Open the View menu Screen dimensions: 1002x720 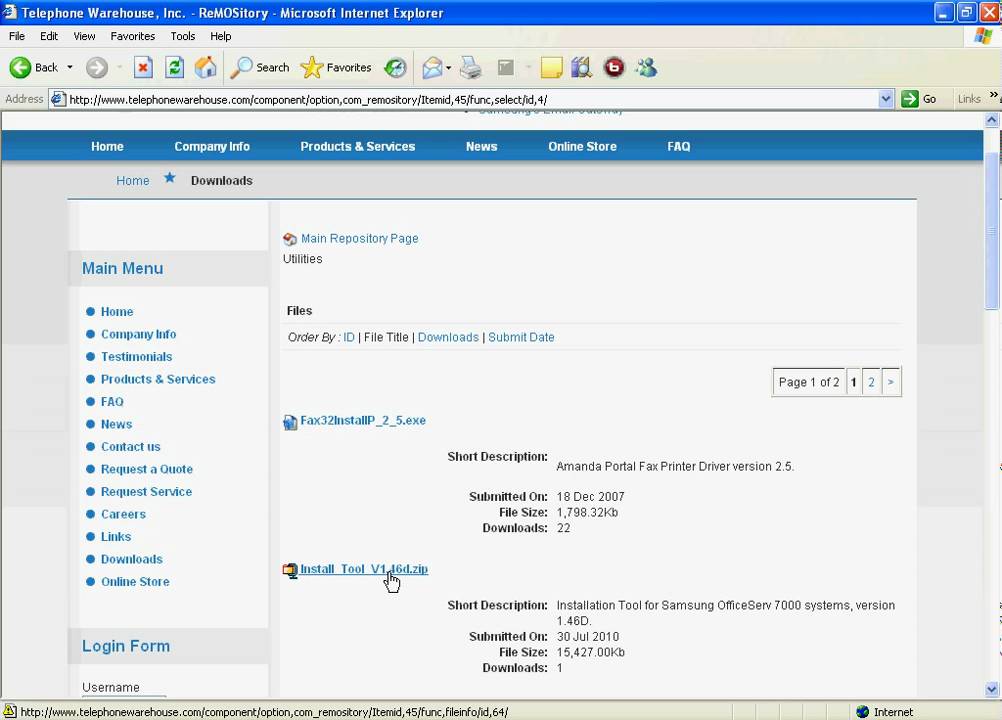coord(84,36)
